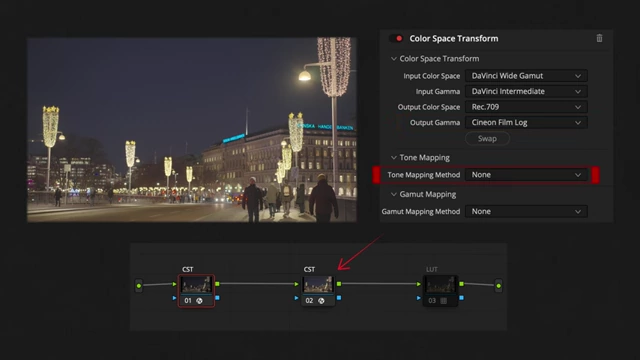
Task: Click the Input Color Space label
Action: [431, 76]
